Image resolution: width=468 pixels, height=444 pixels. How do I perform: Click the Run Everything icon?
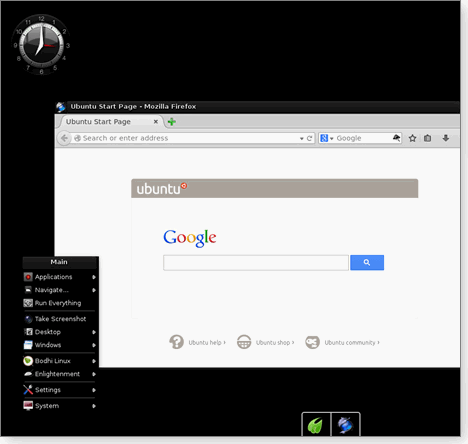[x=28, y=303]
